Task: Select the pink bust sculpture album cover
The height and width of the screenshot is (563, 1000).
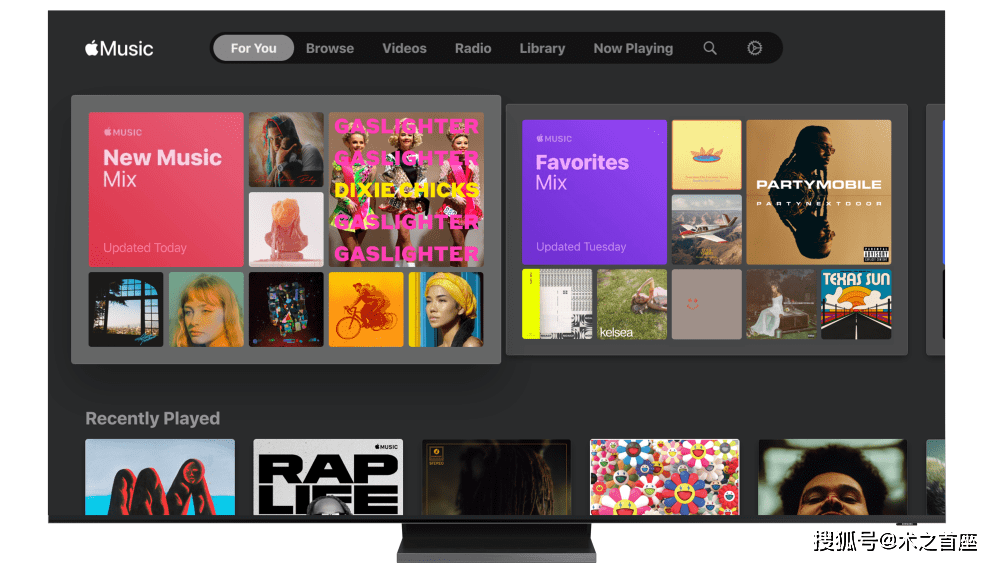Action: click(x=286, y=230)
